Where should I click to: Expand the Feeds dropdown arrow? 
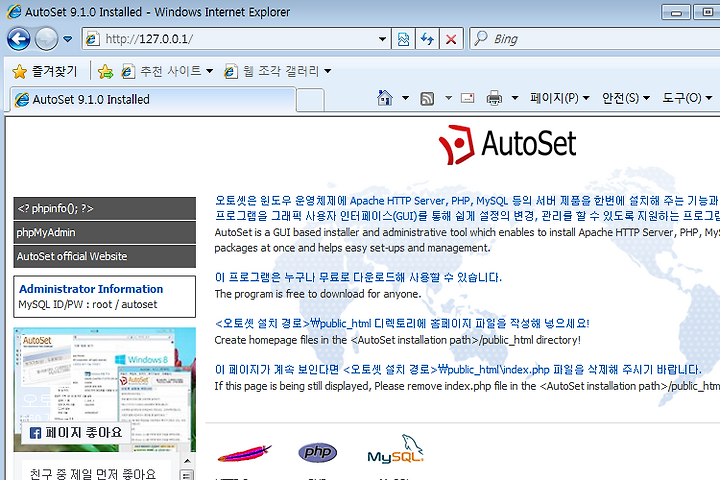pyautogui.click(x=448, y=98)
